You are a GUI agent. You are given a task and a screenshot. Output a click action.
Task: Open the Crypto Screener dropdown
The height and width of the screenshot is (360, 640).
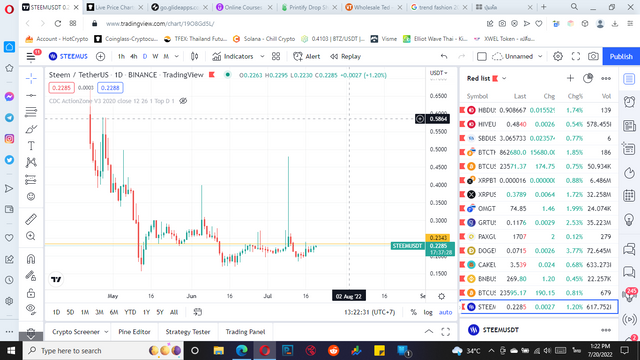80,332
